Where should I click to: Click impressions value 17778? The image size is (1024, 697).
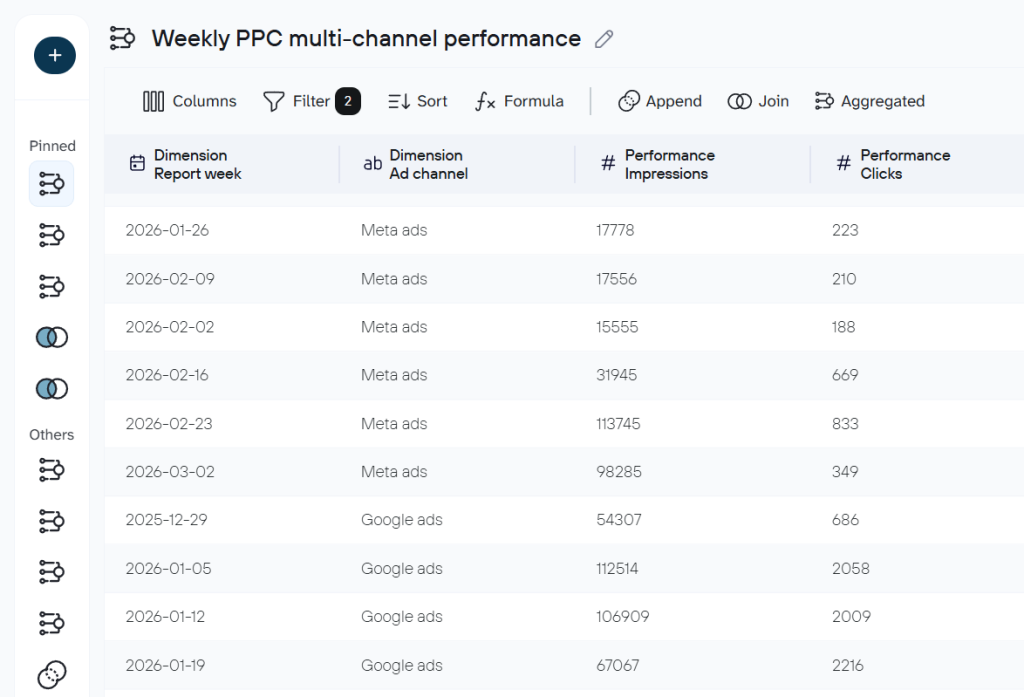tap(615, 231)
